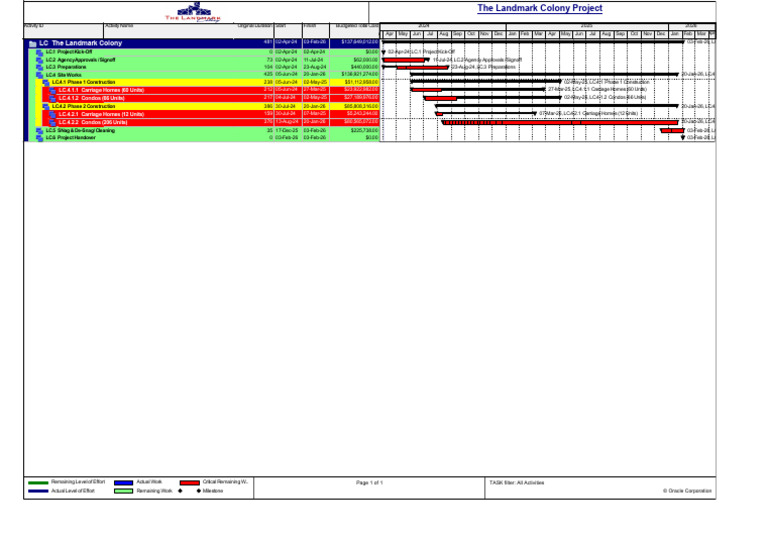Screen dimensions: 768x543
Task: Click the 2024 year header in timescale
Action: [443, 26]
